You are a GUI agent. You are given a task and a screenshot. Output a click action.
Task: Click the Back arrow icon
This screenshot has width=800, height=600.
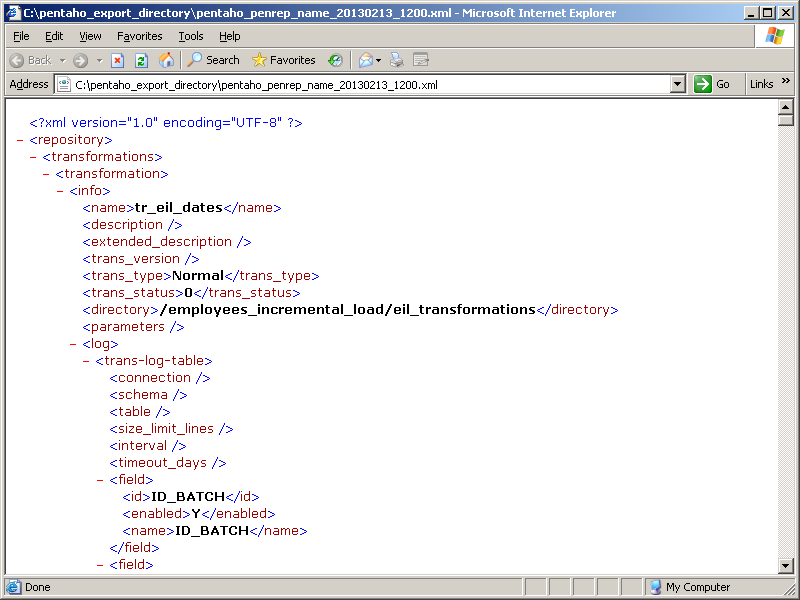coord(17,60)
